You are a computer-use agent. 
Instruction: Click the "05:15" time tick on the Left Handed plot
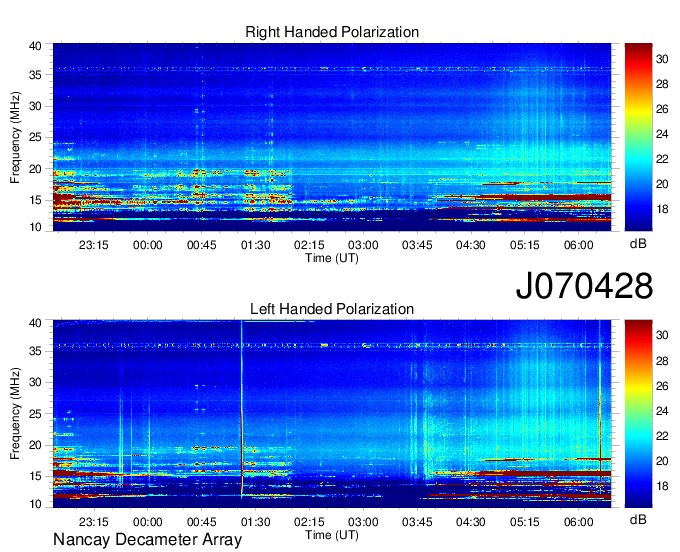[x=525, y=522]
